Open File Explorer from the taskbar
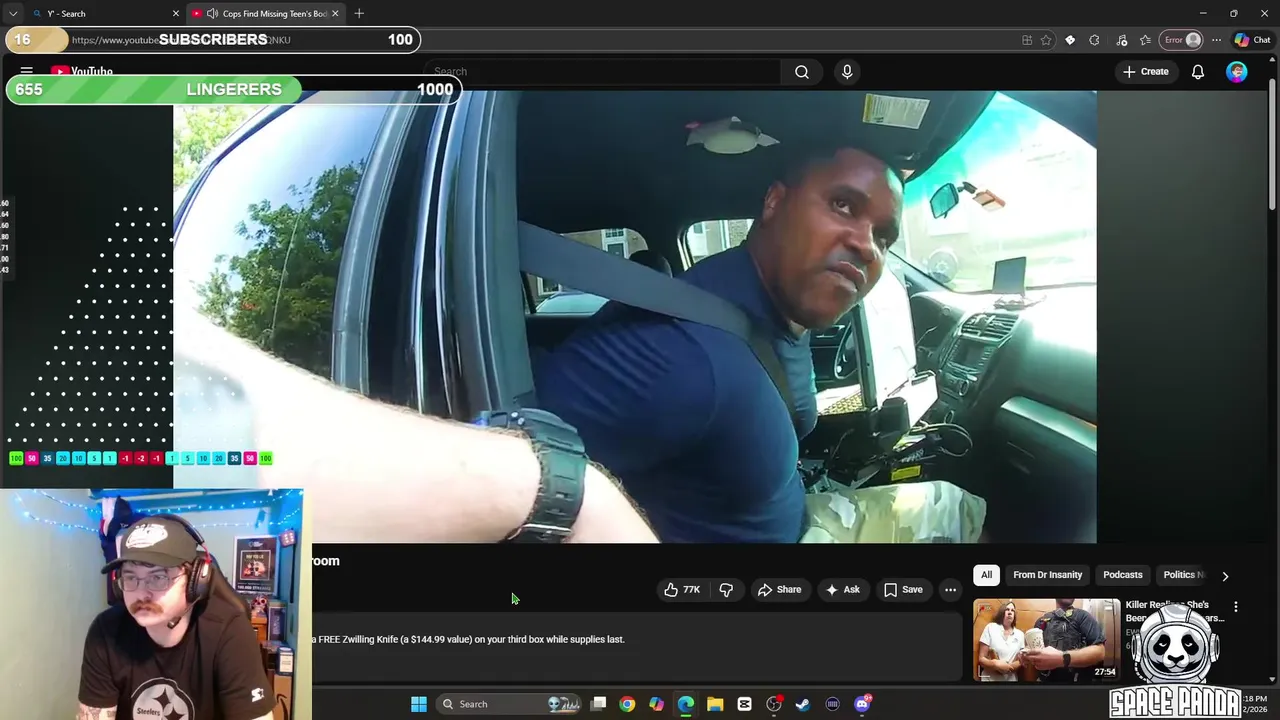 715,704
